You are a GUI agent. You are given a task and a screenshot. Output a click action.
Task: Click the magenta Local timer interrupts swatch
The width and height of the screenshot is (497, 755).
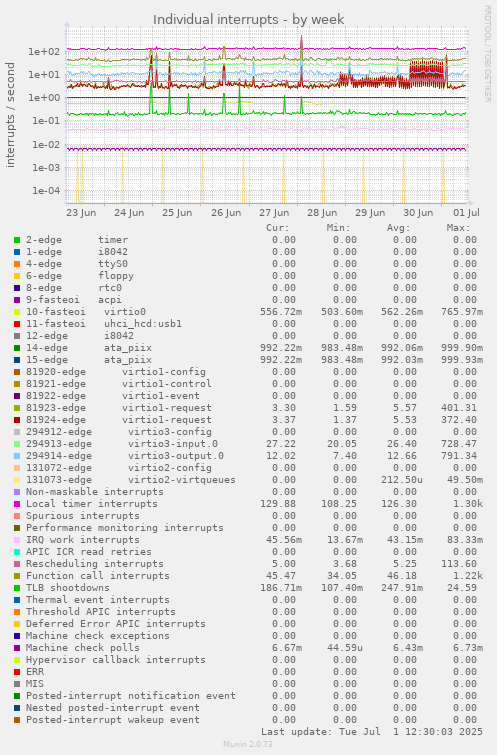[17, 504]
